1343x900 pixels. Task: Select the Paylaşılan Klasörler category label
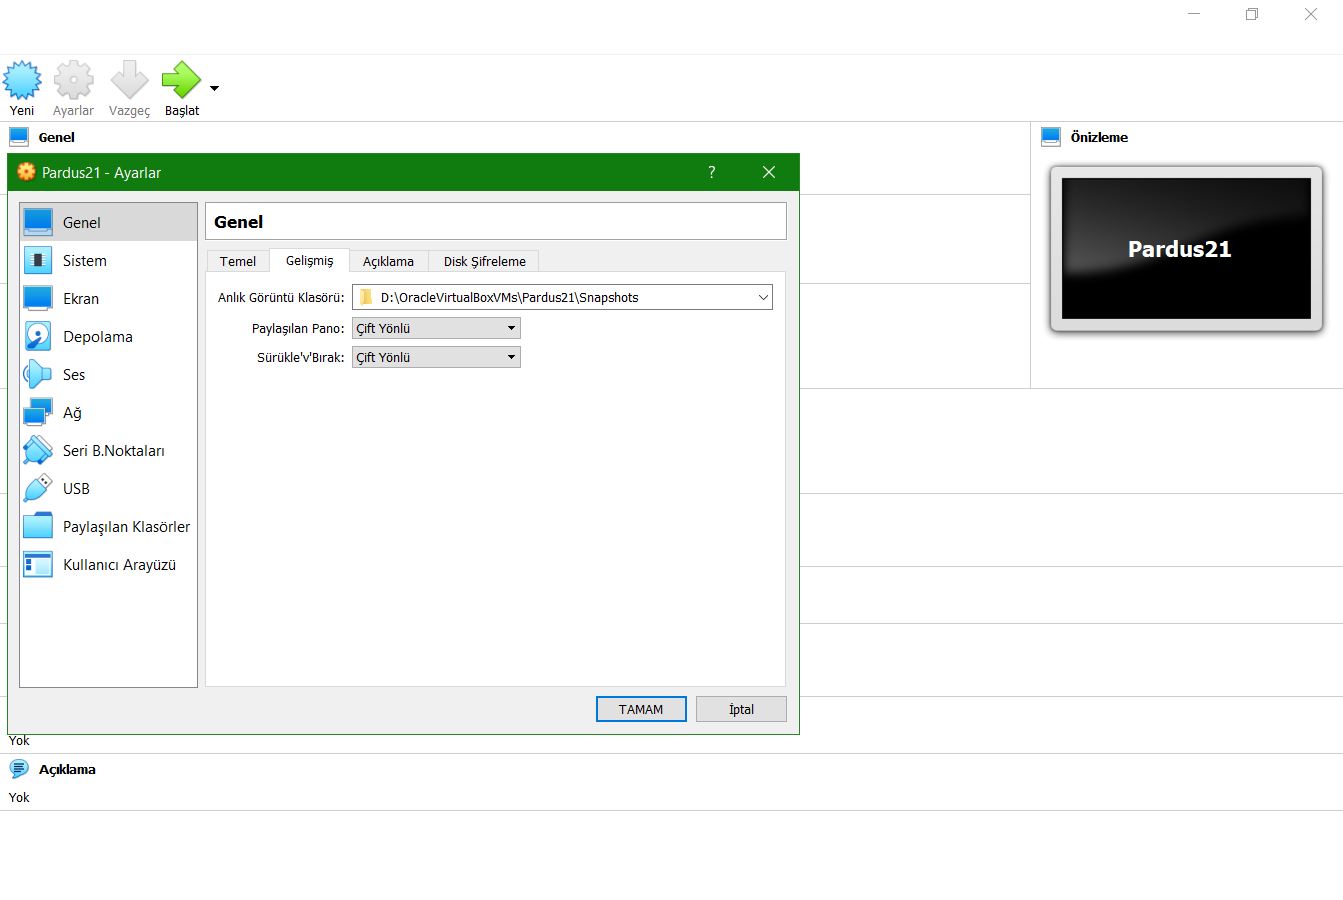click(127, 527)
